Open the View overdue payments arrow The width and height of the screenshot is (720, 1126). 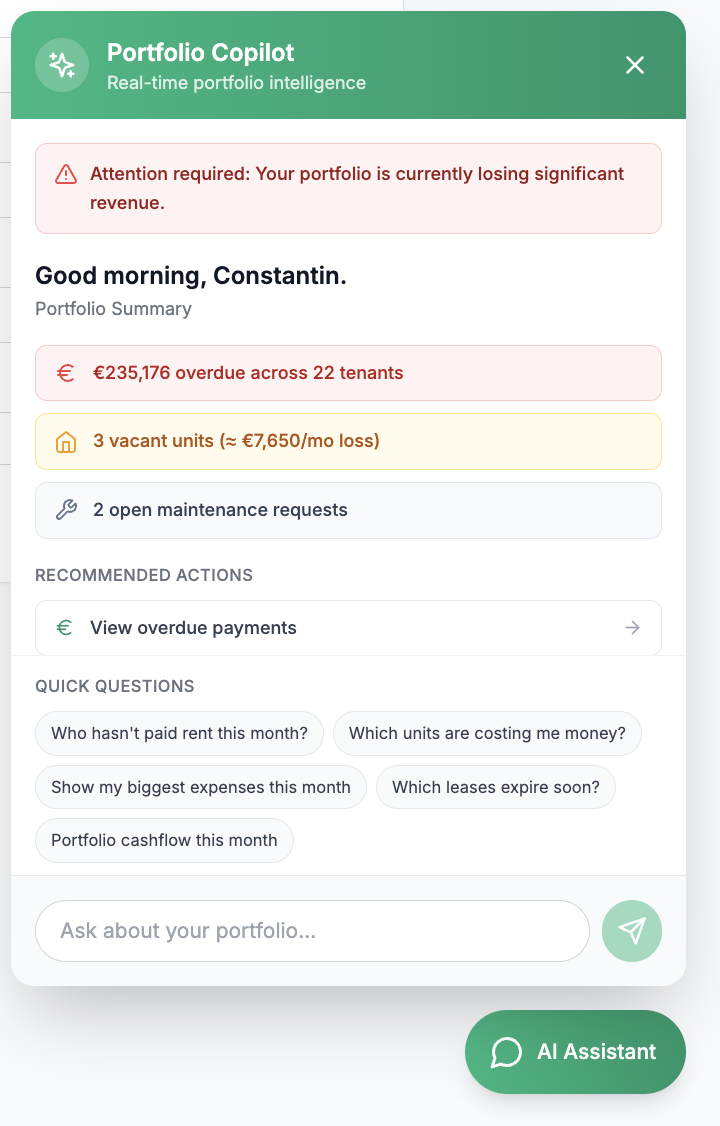[632, 627]
